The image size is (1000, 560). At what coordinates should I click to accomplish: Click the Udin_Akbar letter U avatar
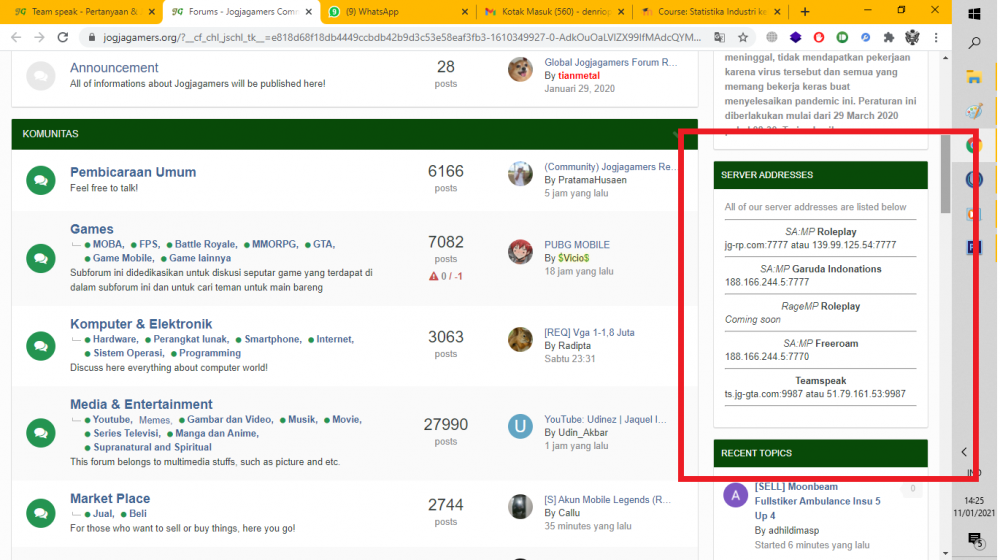(520, 426)
